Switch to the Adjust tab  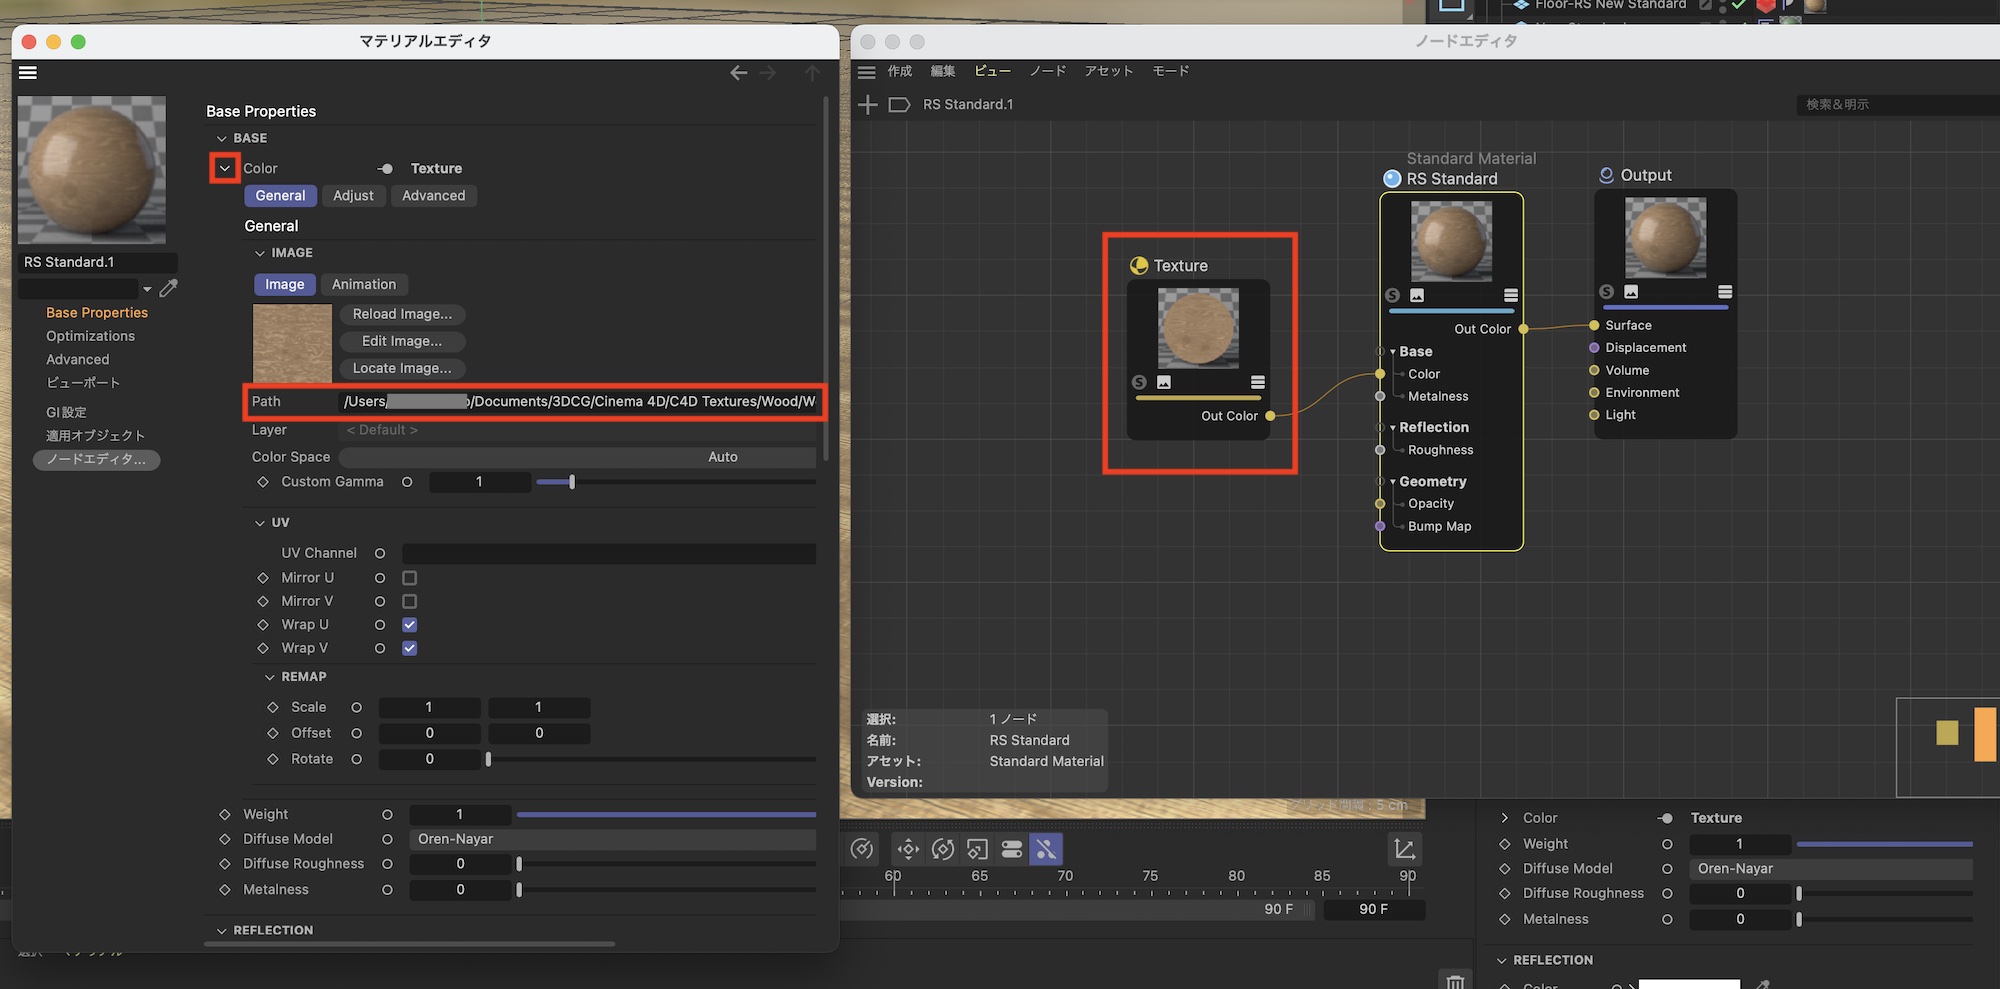[x=353, y=196]
